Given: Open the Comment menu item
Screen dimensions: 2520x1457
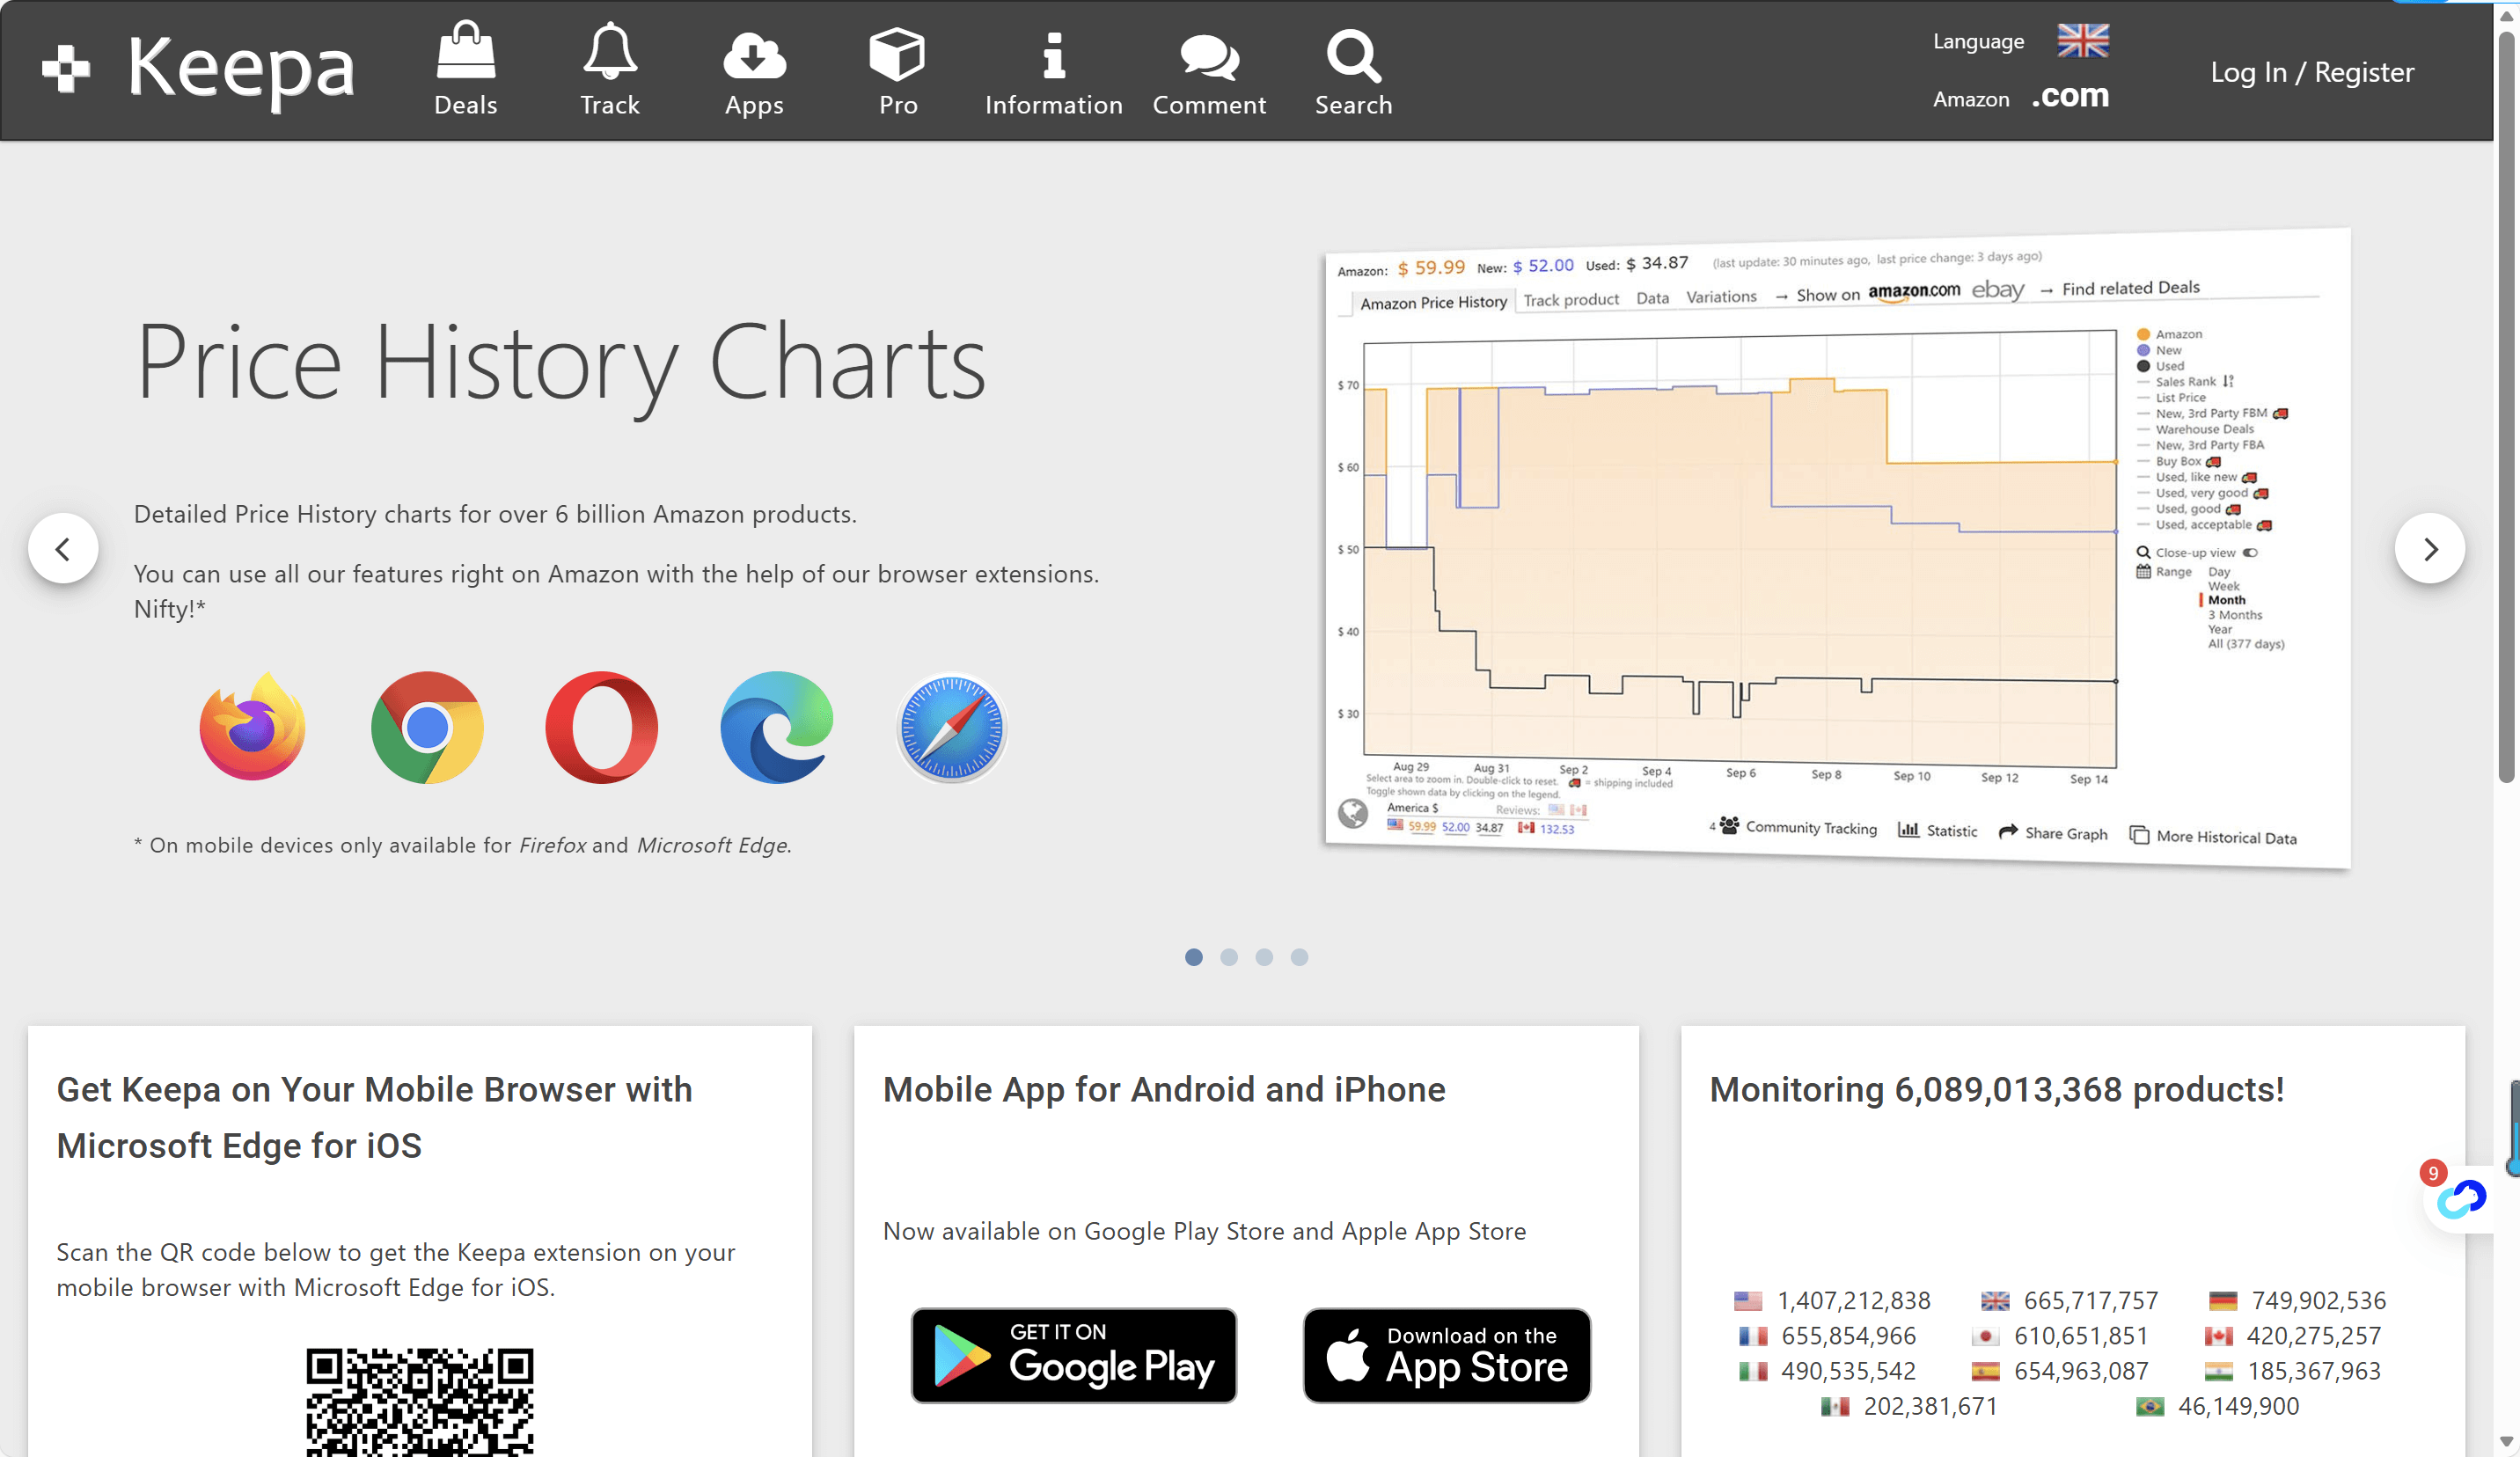Looking at the screenshot, I should pos(1209,72).
